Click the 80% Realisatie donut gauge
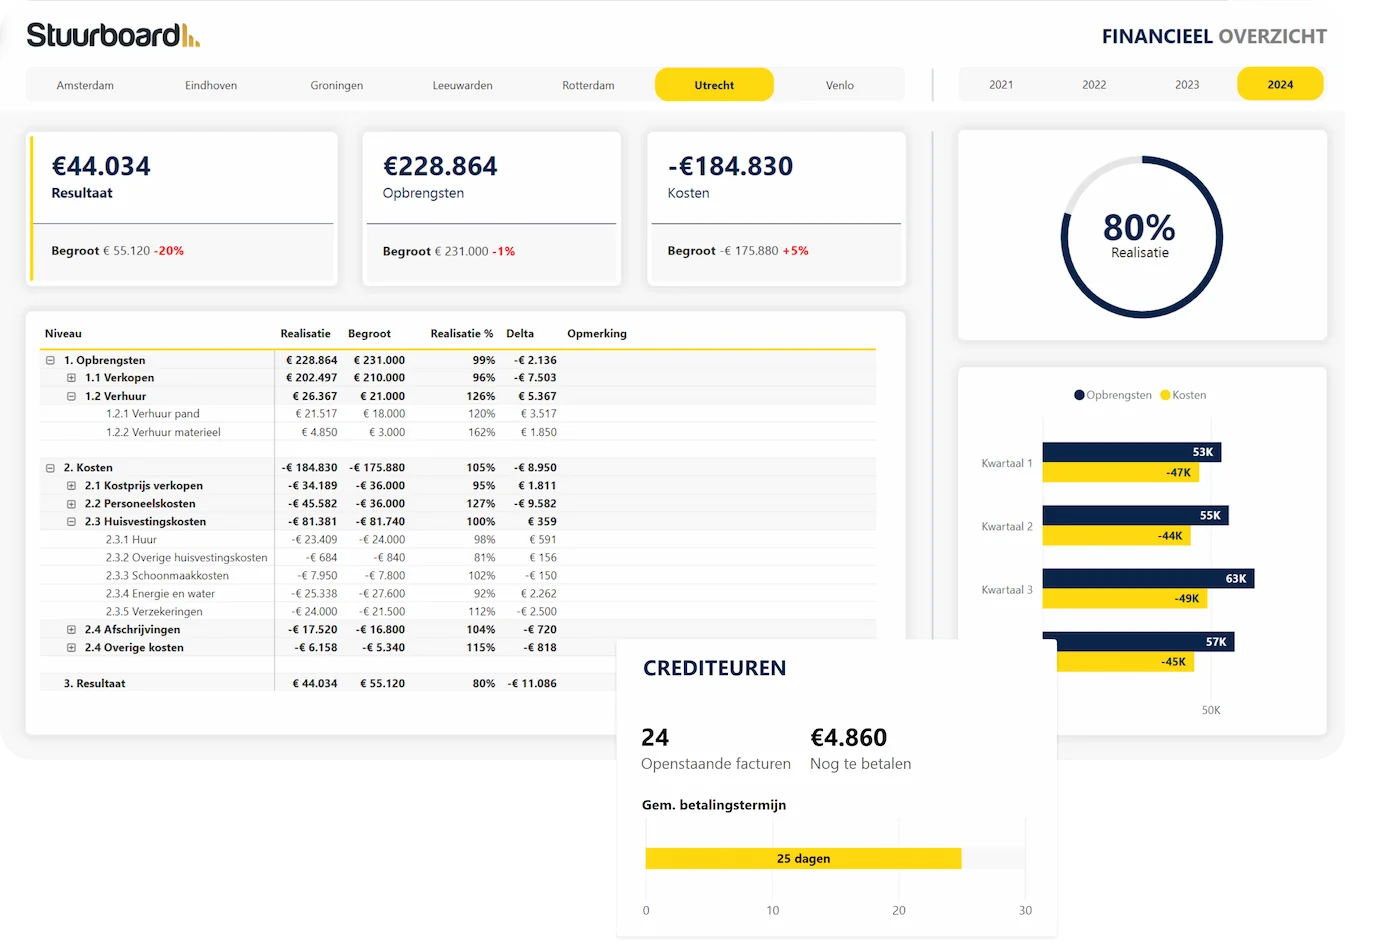This screenshot has width=1400, height=942. pyautogui.click(x=1141, y=237)
